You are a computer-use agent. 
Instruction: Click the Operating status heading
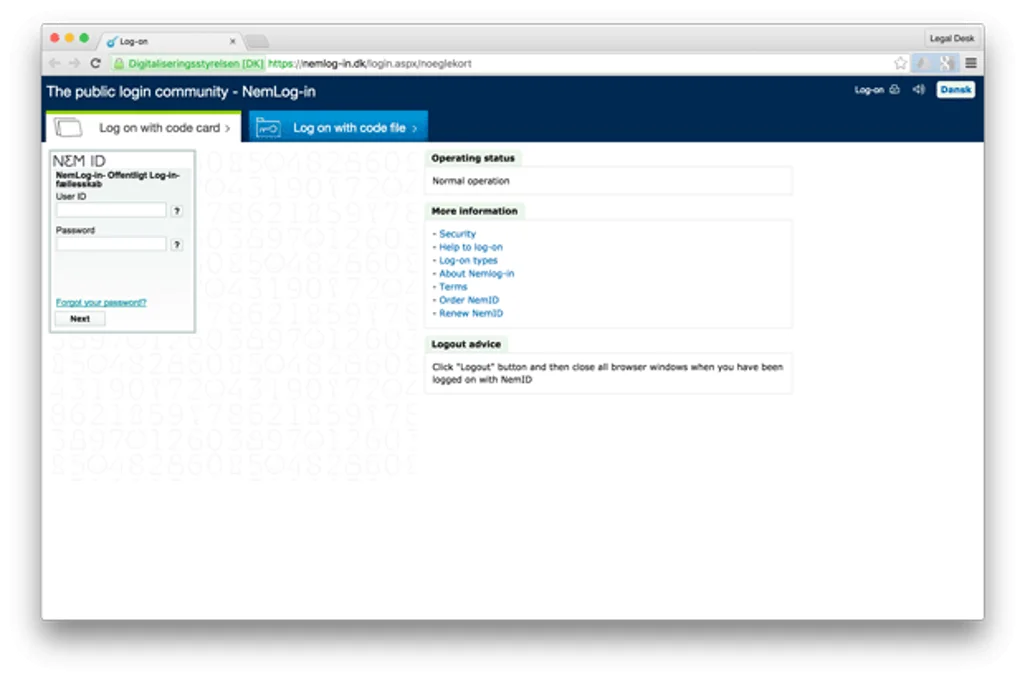pos(473,158)
